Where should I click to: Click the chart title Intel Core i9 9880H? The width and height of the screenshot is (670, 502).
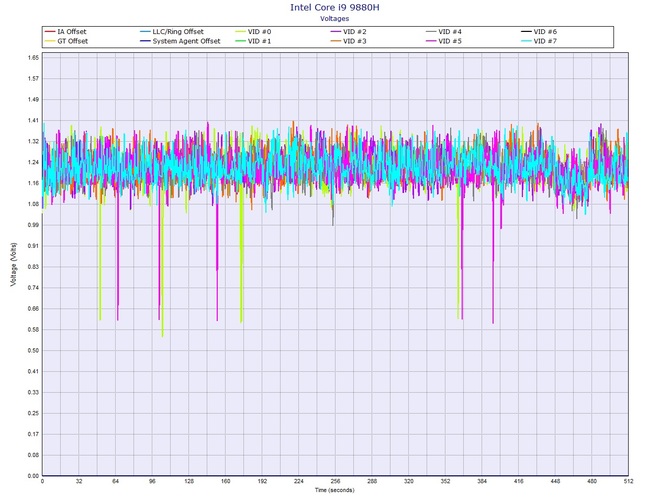tap(335, 7)
